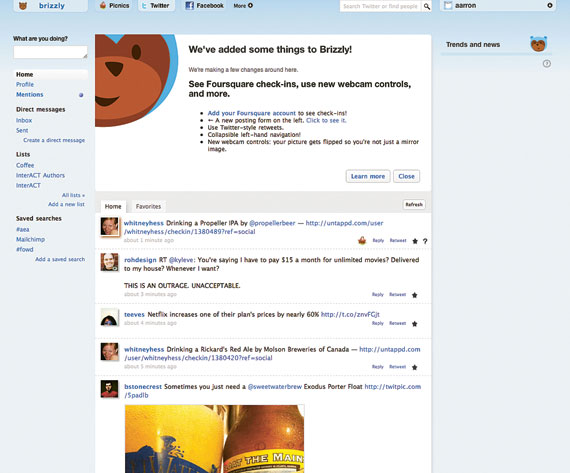Retweet the rohdesign tweet
570x473 pixels.
point(397,294)
